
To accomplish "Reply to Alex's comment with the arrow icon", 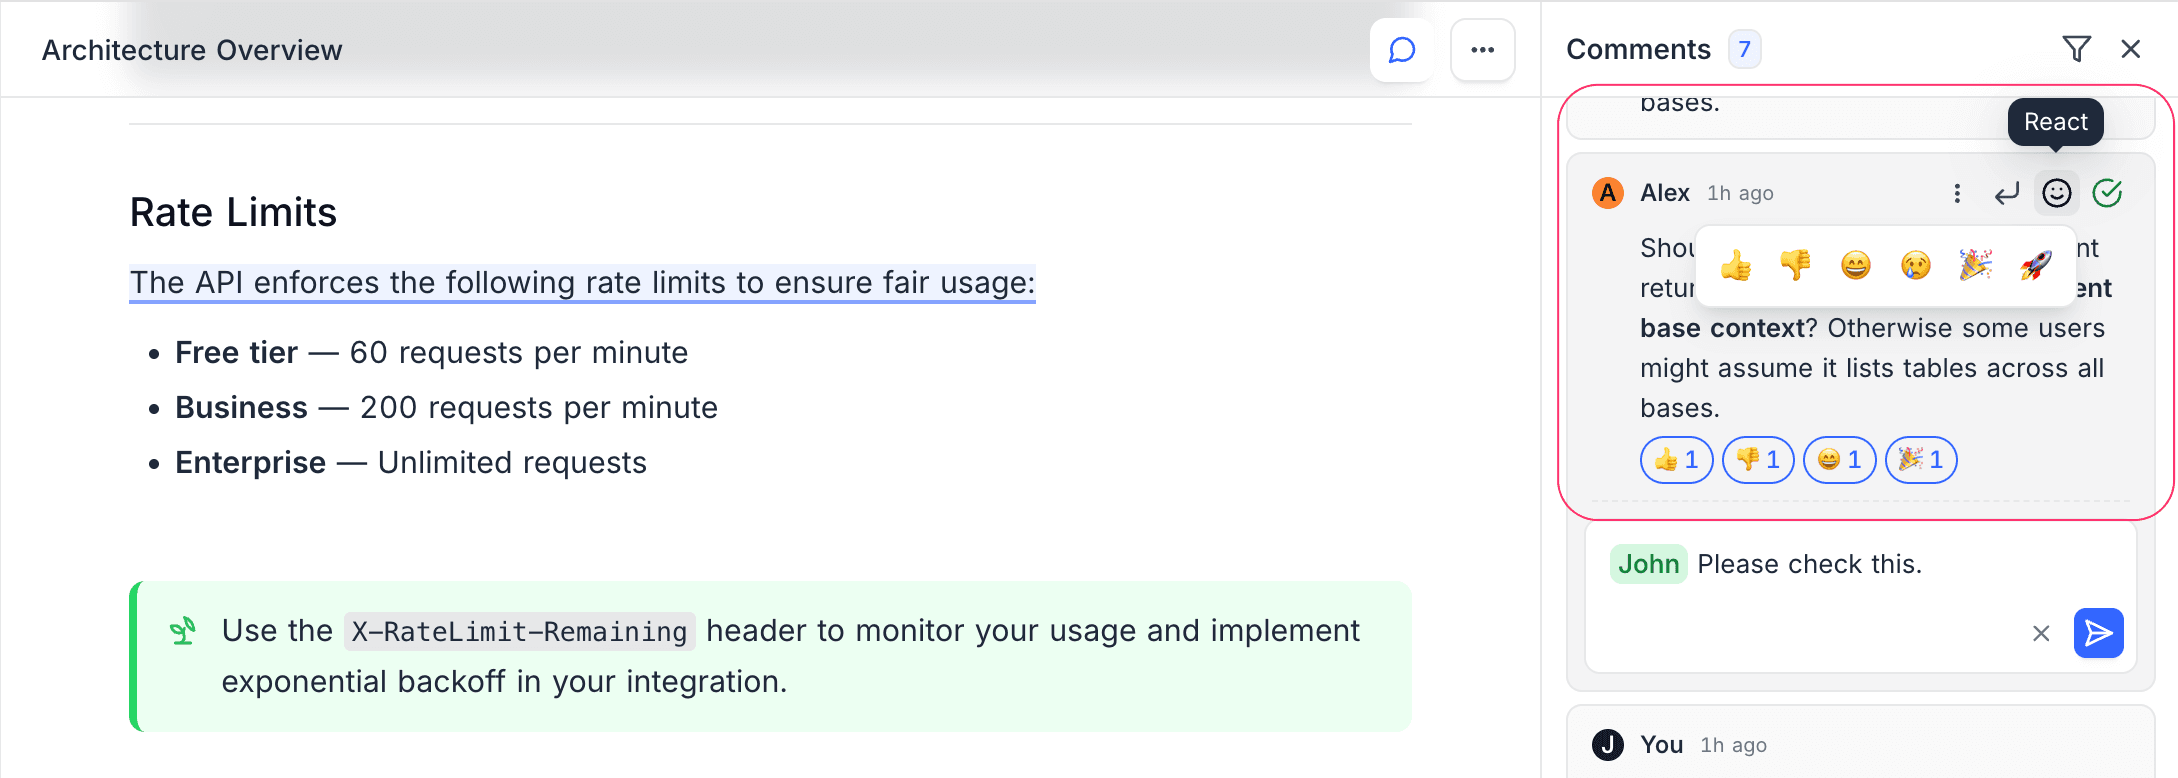I will click(x=2007, y=193).
